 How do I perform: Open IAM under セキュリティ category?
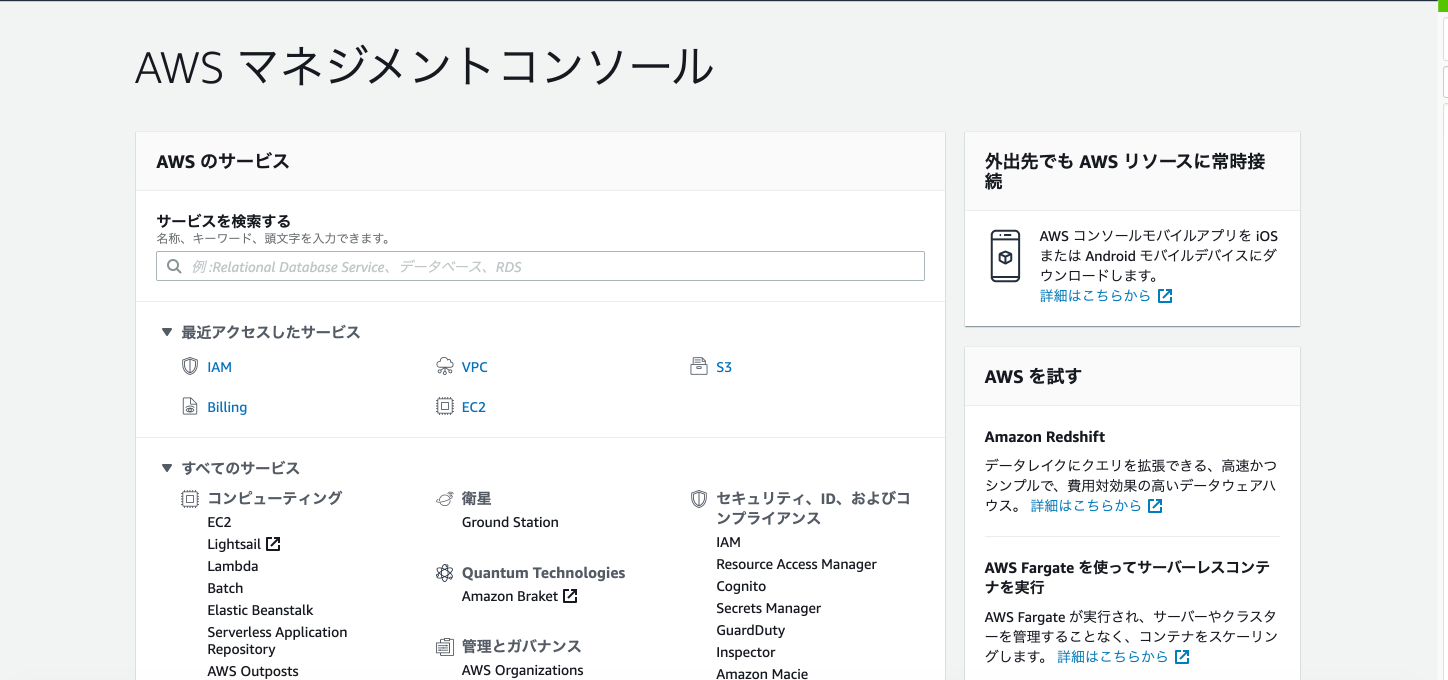(x=728, y=542)
